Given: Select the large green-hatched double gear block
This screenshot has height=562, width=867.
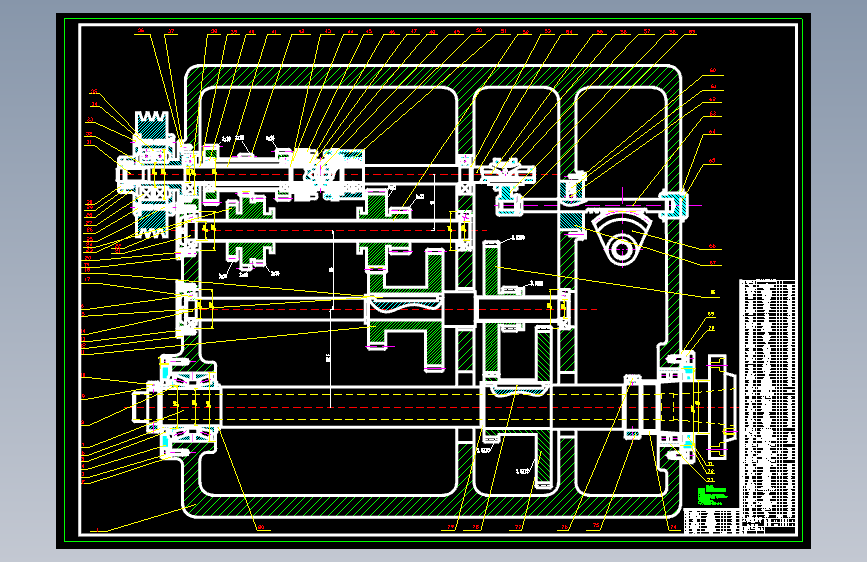Looking at the screenshot, I should coord(405,310).
